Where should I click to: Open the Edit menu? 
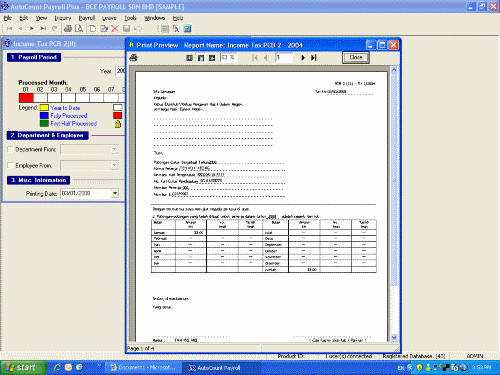[x=24, y=18]
